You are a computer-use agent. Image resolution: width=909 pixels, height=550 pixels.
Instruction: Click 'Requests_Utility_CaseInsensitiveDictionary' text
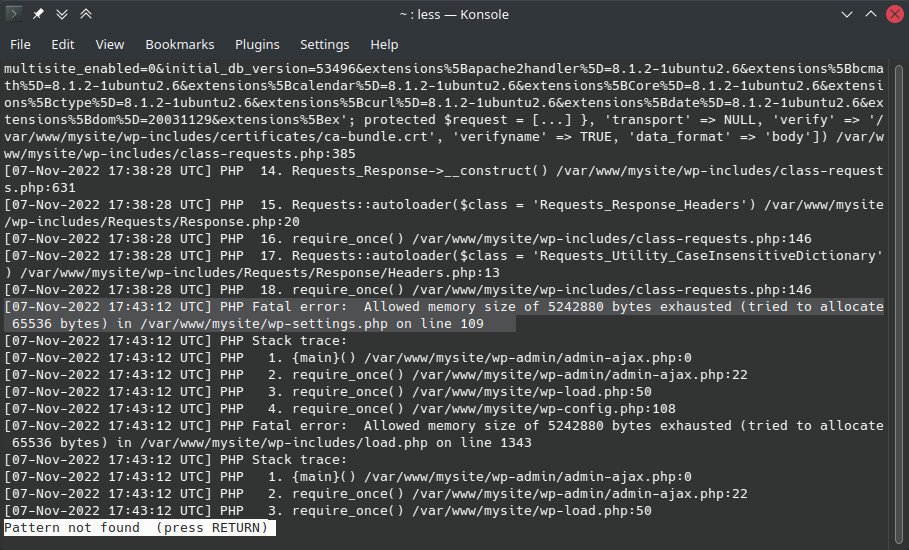click(708, 256)
